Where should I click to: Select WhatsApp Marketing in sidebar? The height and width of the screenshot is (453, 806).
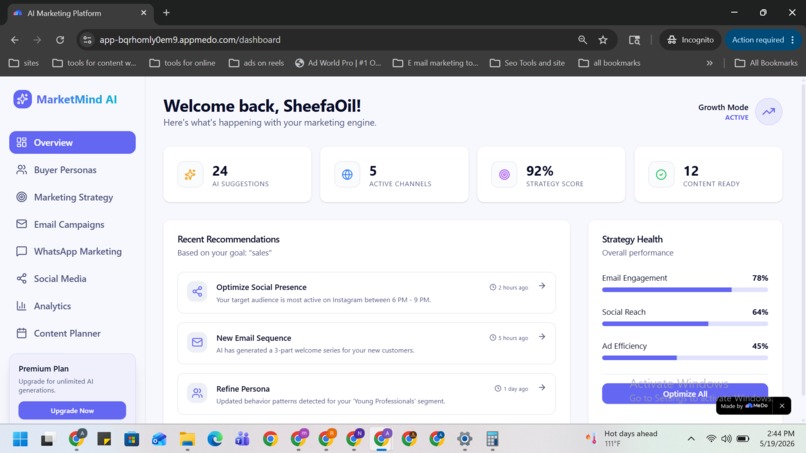click(72, 251)
